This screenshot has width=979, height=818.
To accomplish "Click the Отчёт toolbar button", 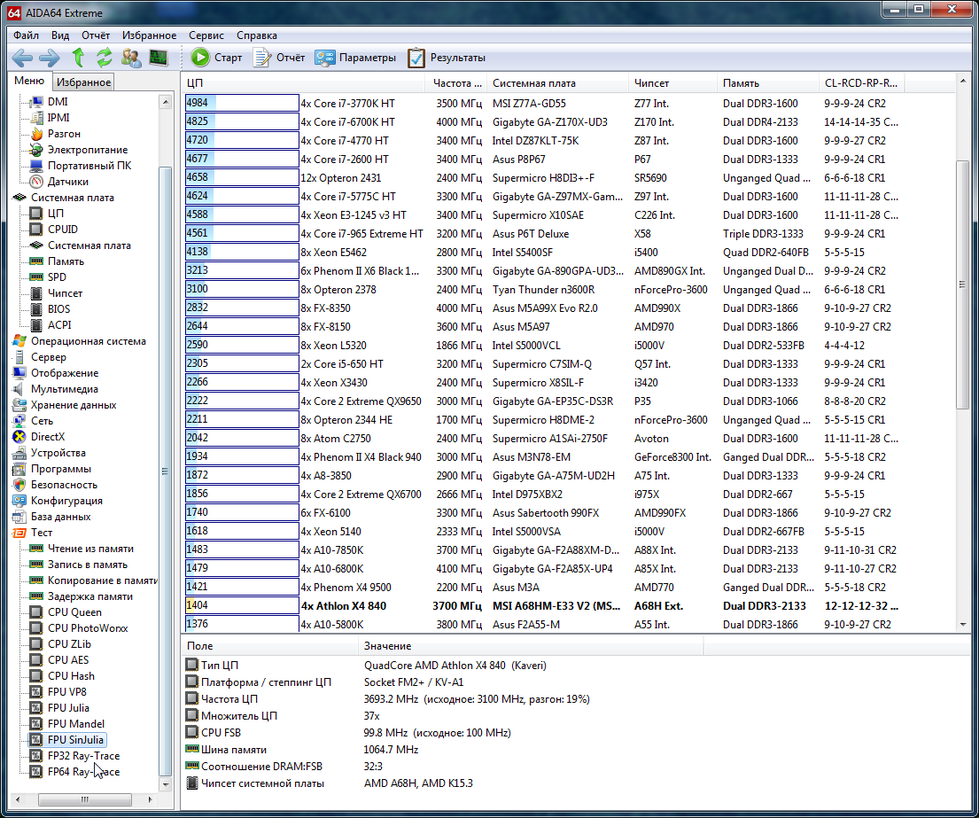I will [279, 58].
